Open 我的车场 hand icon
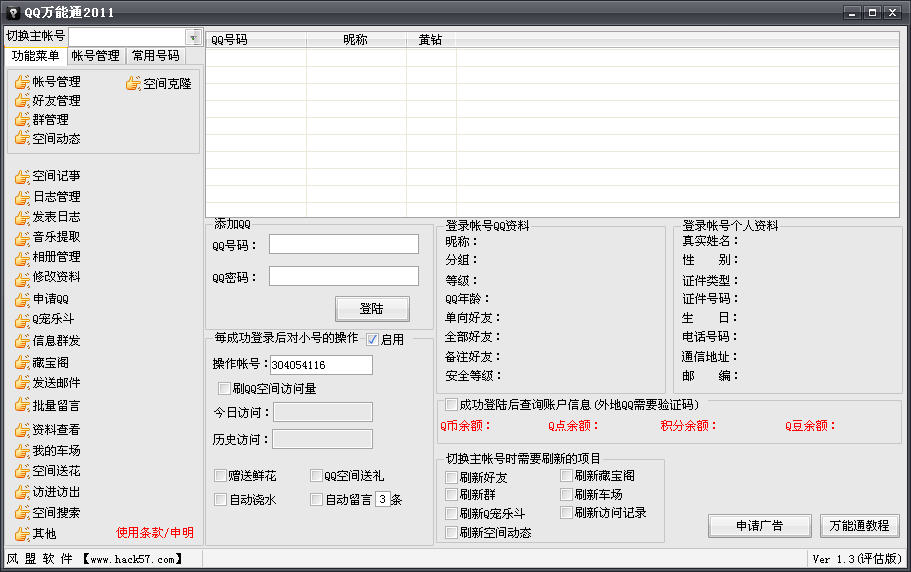The height and width of the screenshot is (572, 911). click(22, 451)
